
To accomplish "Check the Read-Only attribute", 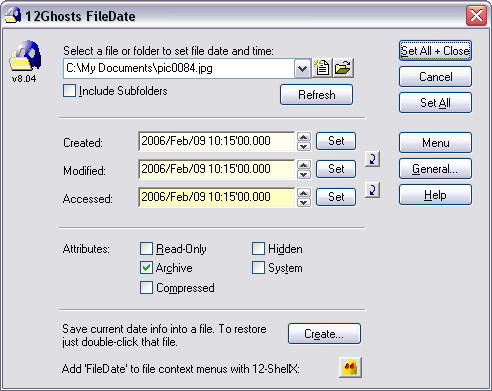I will click(146, 249).
